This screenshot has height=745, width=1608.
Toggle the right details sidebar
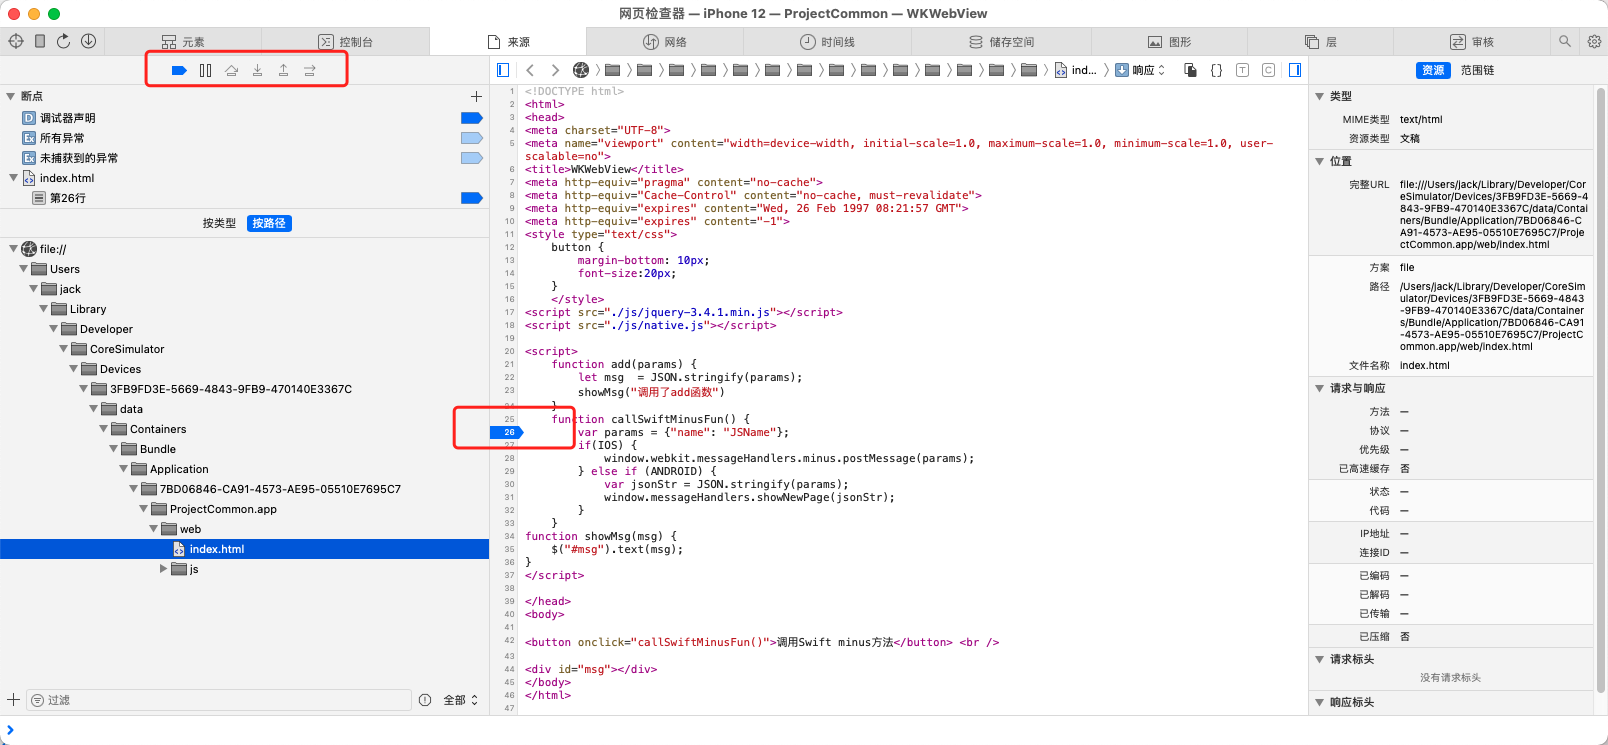pyautogui.click(x=1295, y=70)
